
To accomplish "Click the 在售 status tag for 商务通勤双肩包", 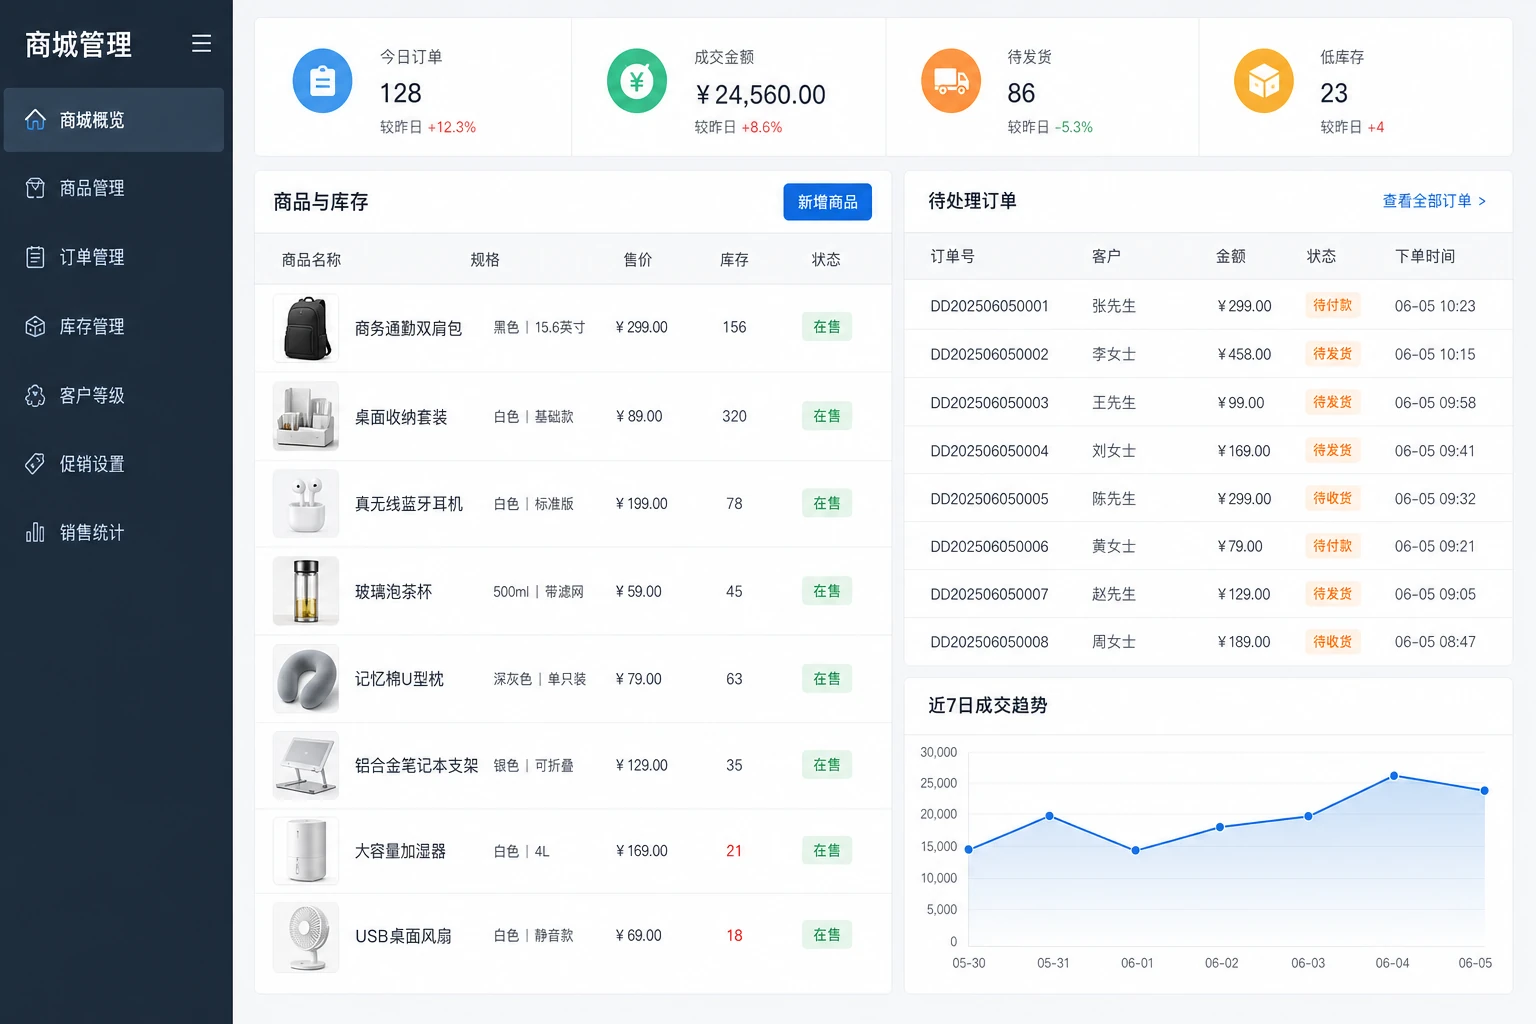I will click(x=827, y=327).
